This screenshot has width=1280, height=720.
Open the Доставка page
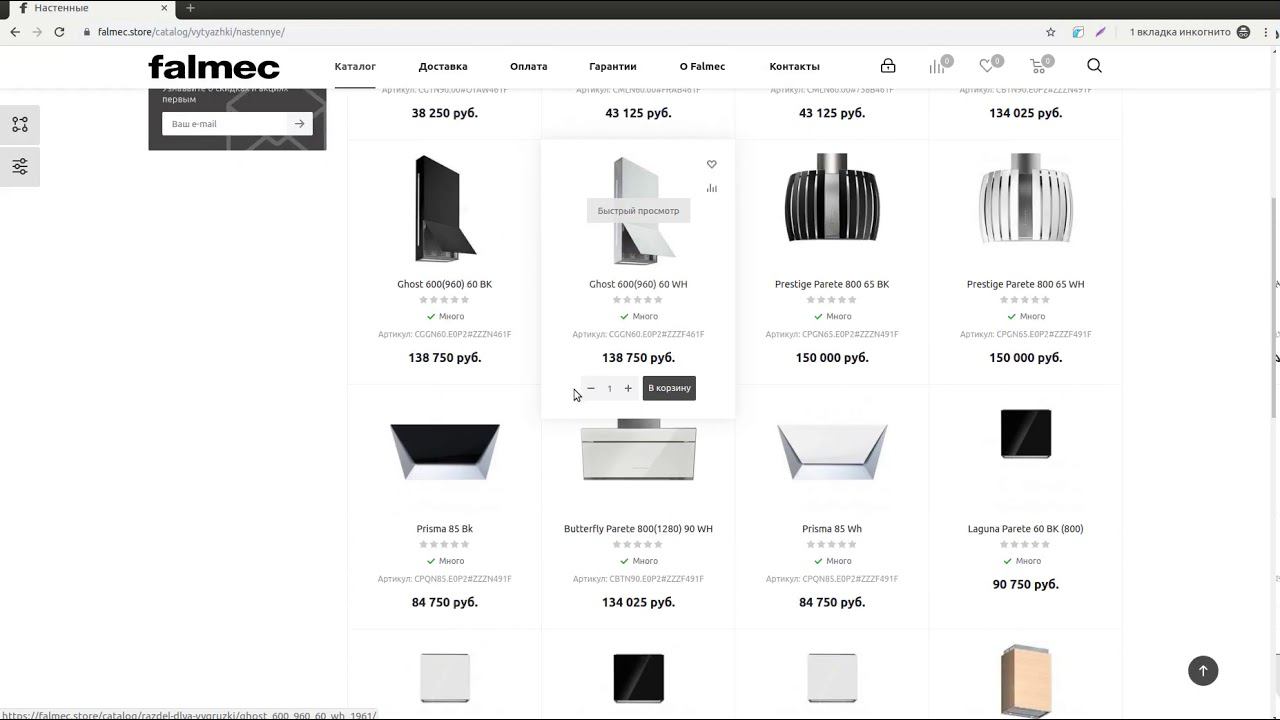point(443,66)
